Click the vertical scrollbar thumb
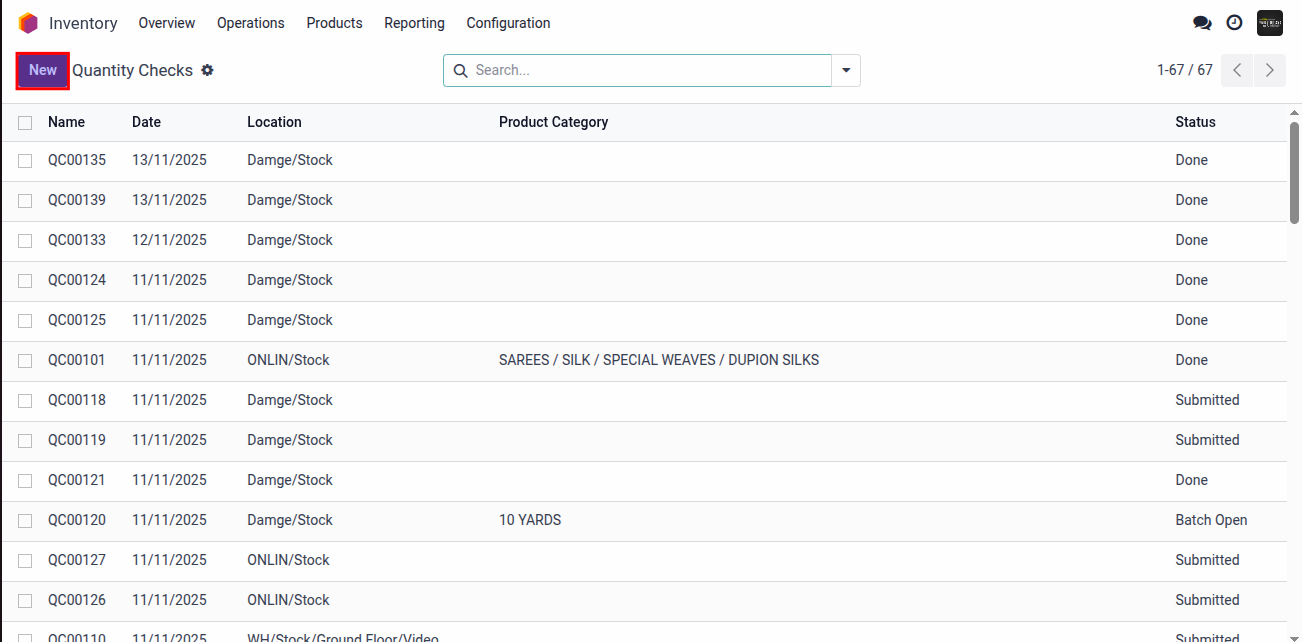Screen dimensions: 1302x642 click(x=1294, y=170)
